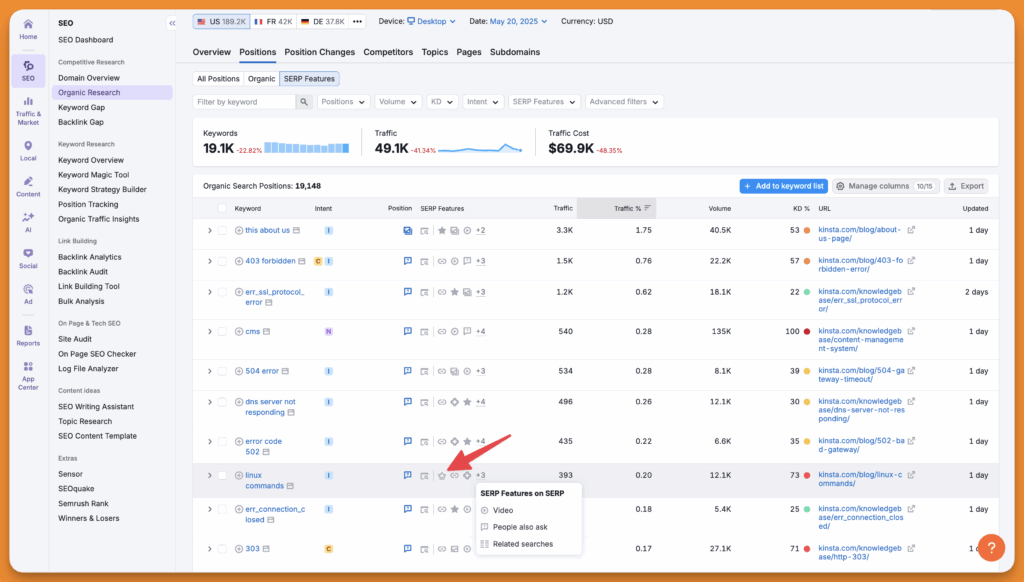Click plus icon beside 'this about us'
Viewport: 1024px width, 582px height.
(x=239, y=231)
